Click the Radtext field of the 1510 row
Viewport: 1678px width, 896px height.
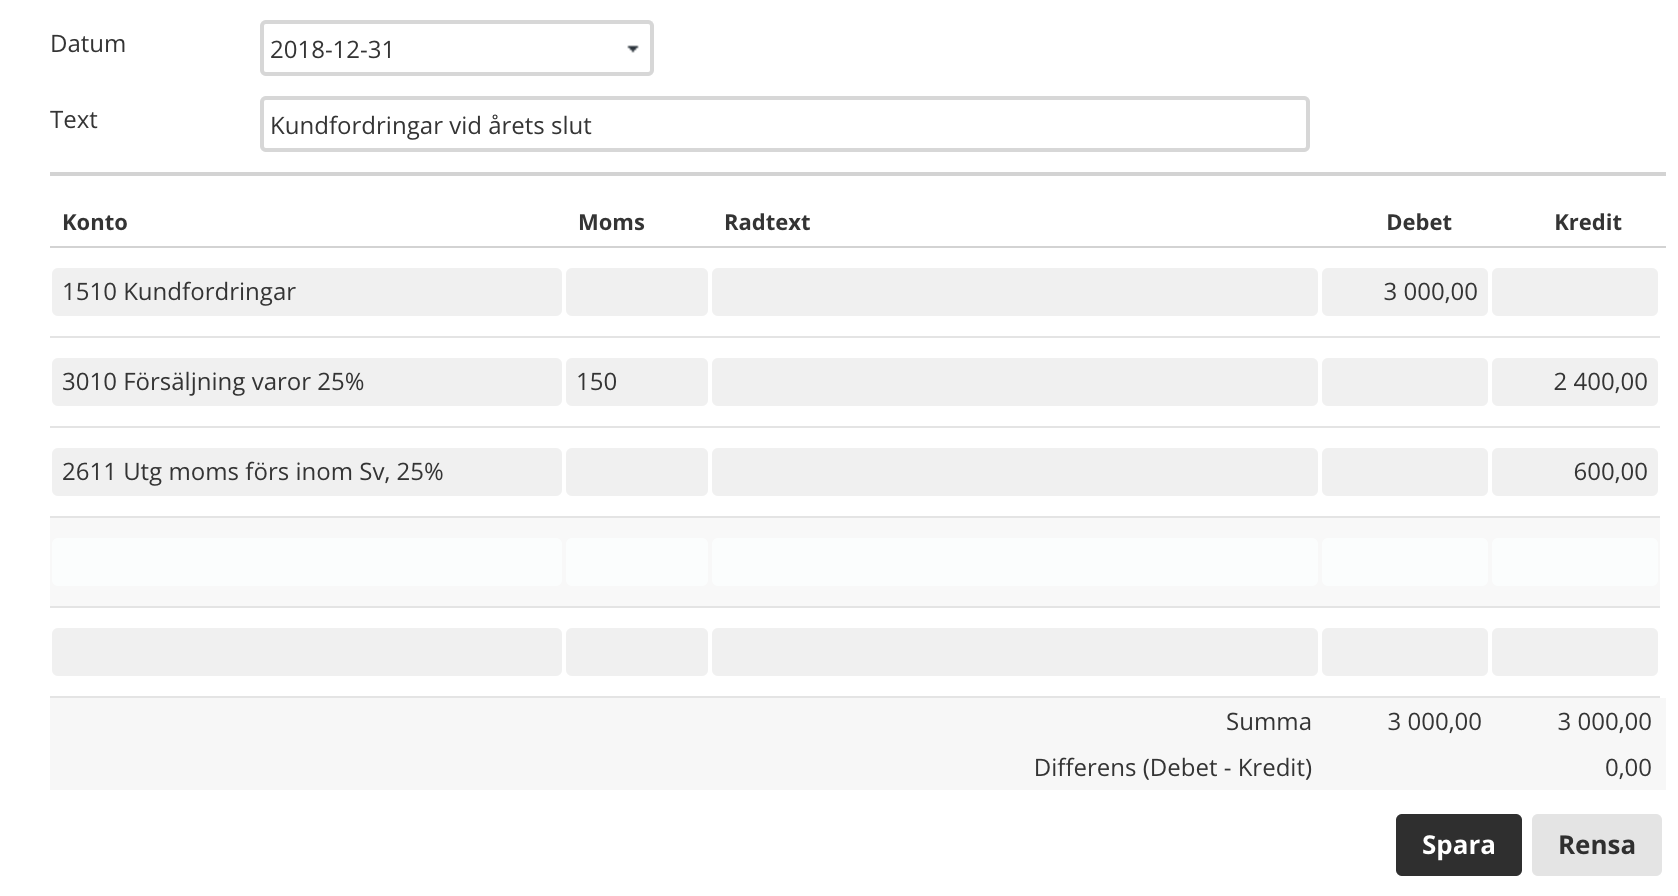pos(1014,292)
